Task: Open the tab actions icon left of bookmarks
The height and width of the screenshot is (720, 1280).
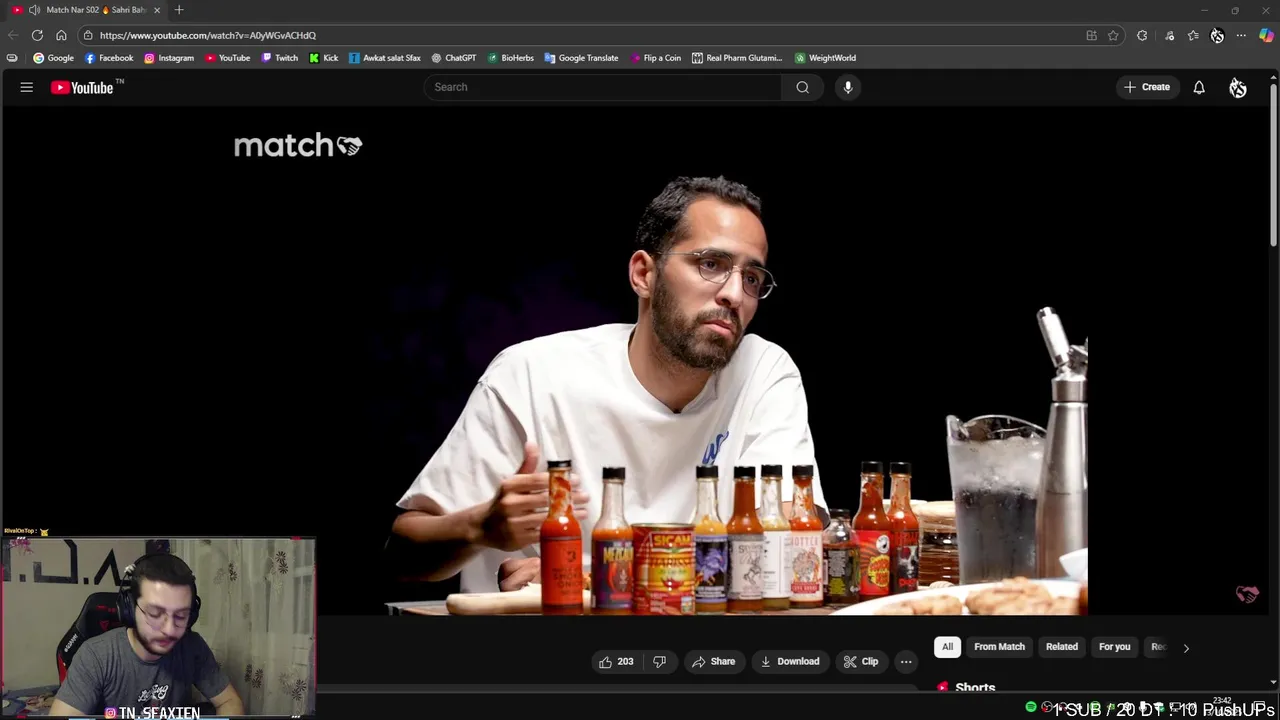Action: [x=12, y=58]
